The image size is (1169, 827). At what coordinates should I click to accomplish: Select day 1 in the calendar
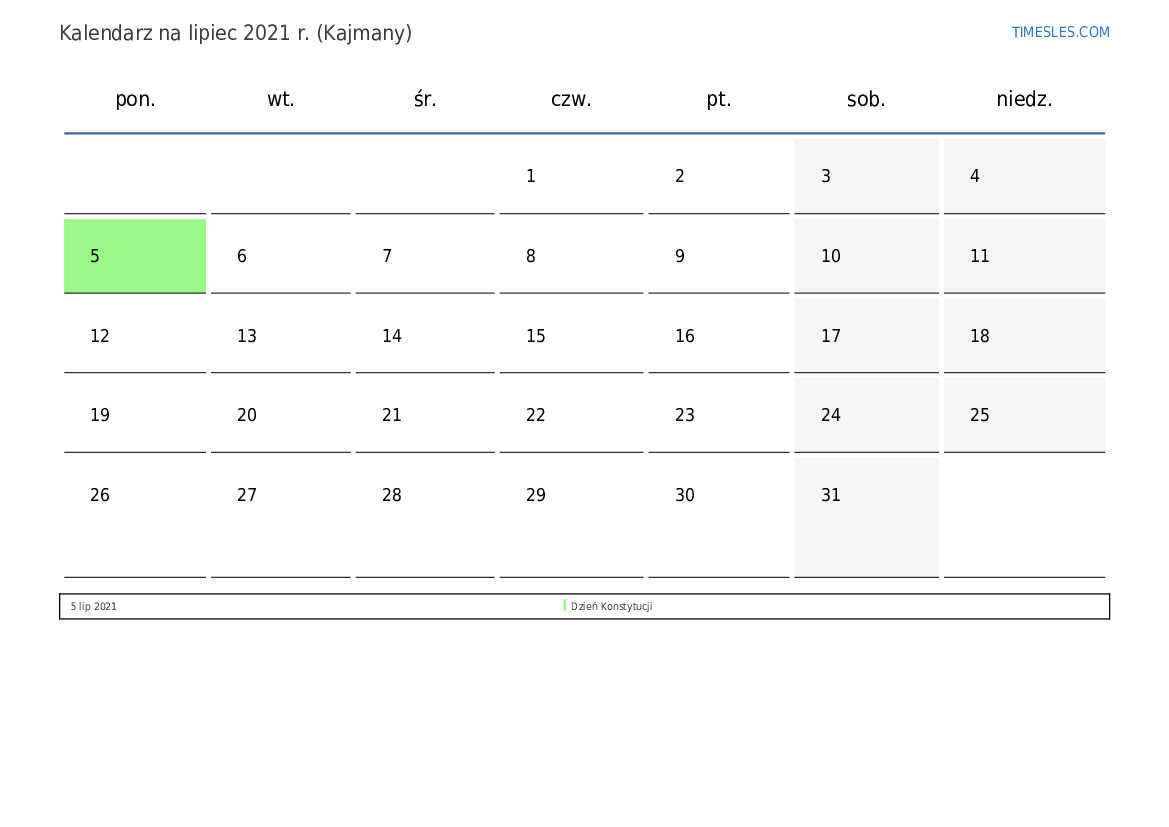571,176
